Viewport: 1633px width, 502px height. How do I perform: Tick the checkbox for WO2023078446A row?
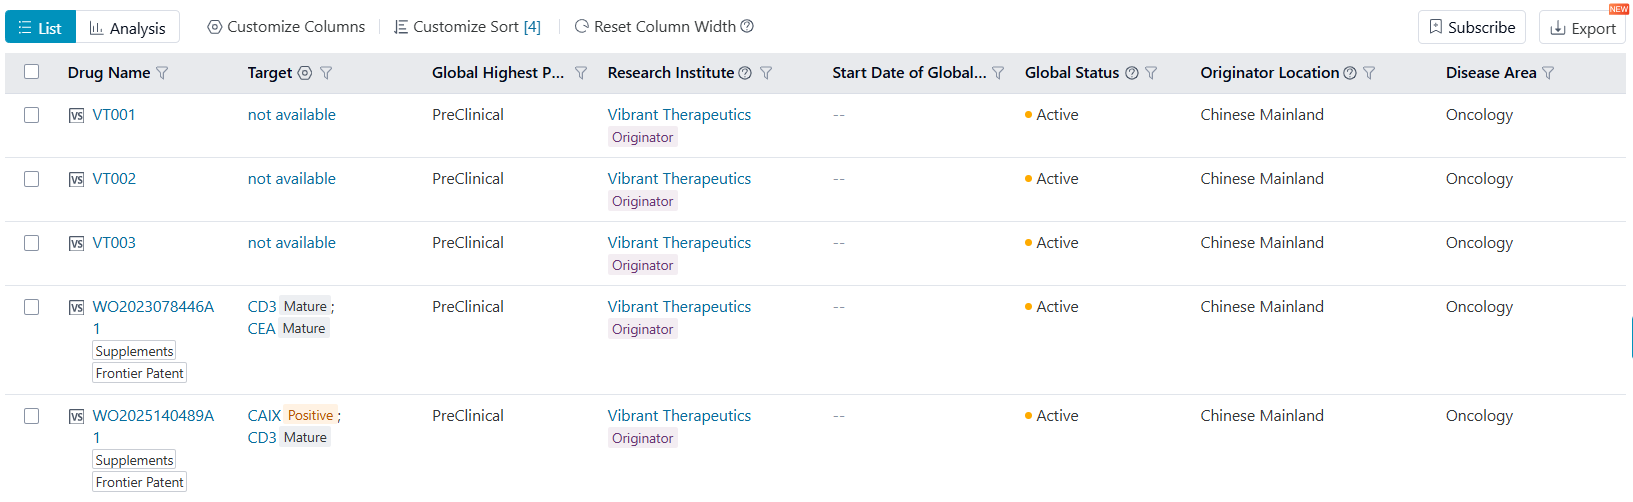coord(32,307)
